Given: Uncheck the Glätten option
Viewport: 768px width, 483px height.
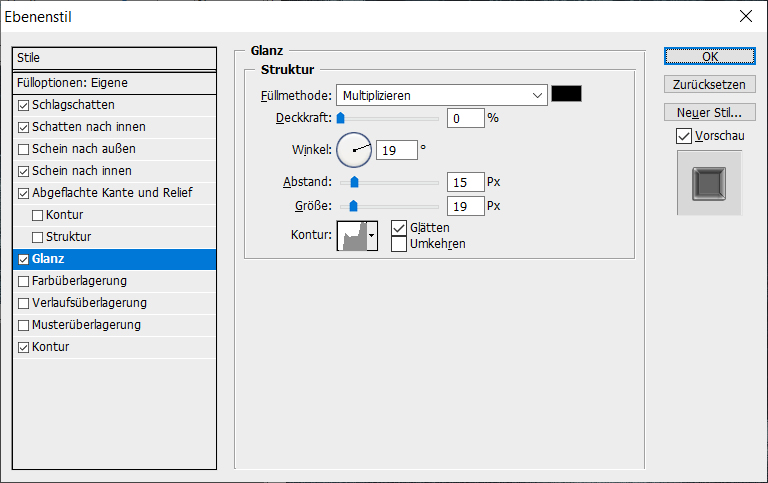Looking at the screenshot, I should pyautogui.click(x=399, y=228).
